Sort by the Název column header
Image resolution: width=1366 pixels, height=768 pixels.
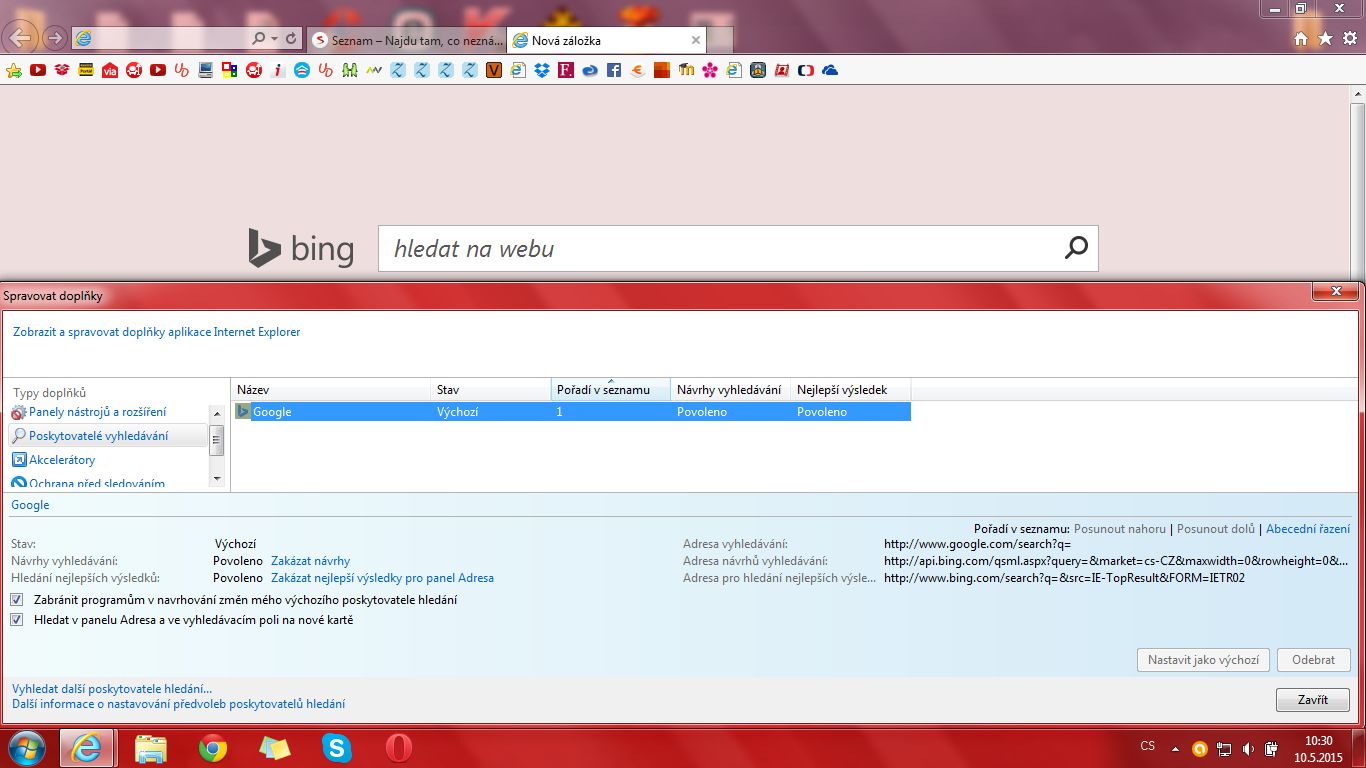[331, 390]
